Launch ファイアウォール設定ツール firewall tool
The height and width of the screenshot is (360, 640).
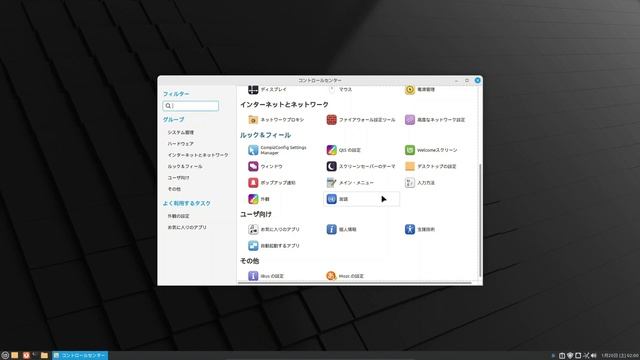coord(361,120)
